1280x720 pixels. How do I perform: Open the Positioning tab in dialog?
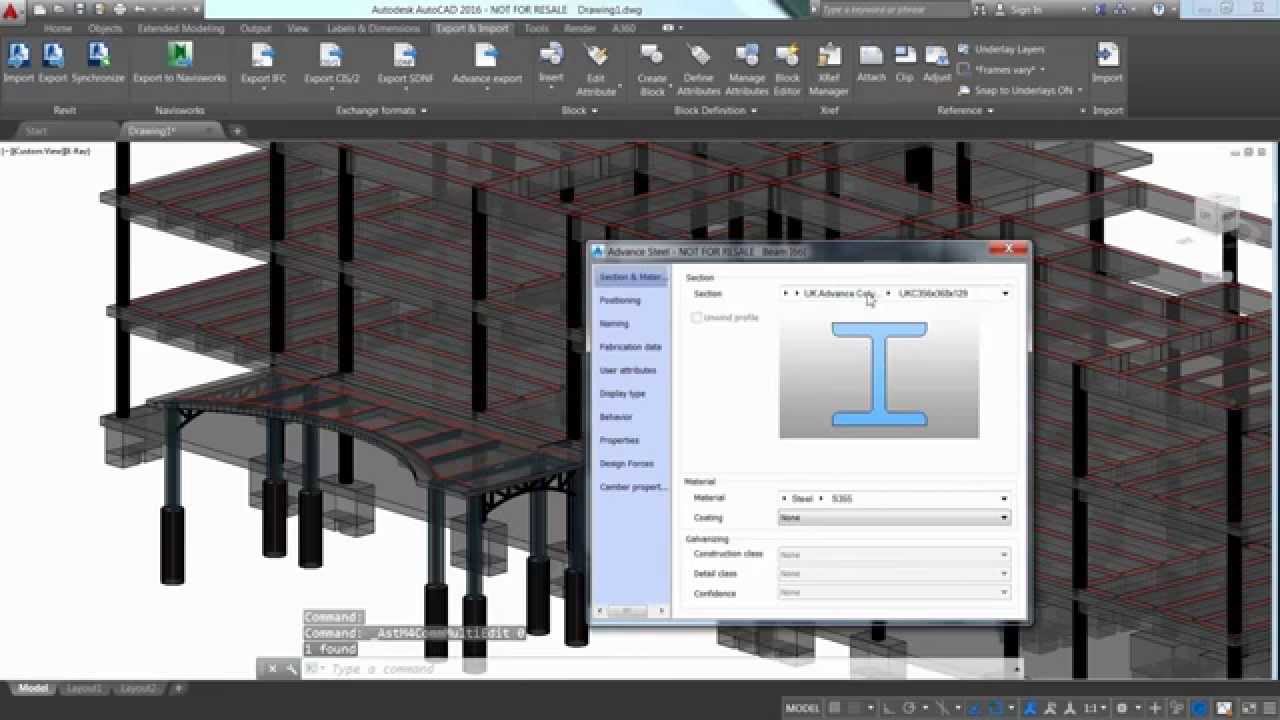[x=620, y=300]
